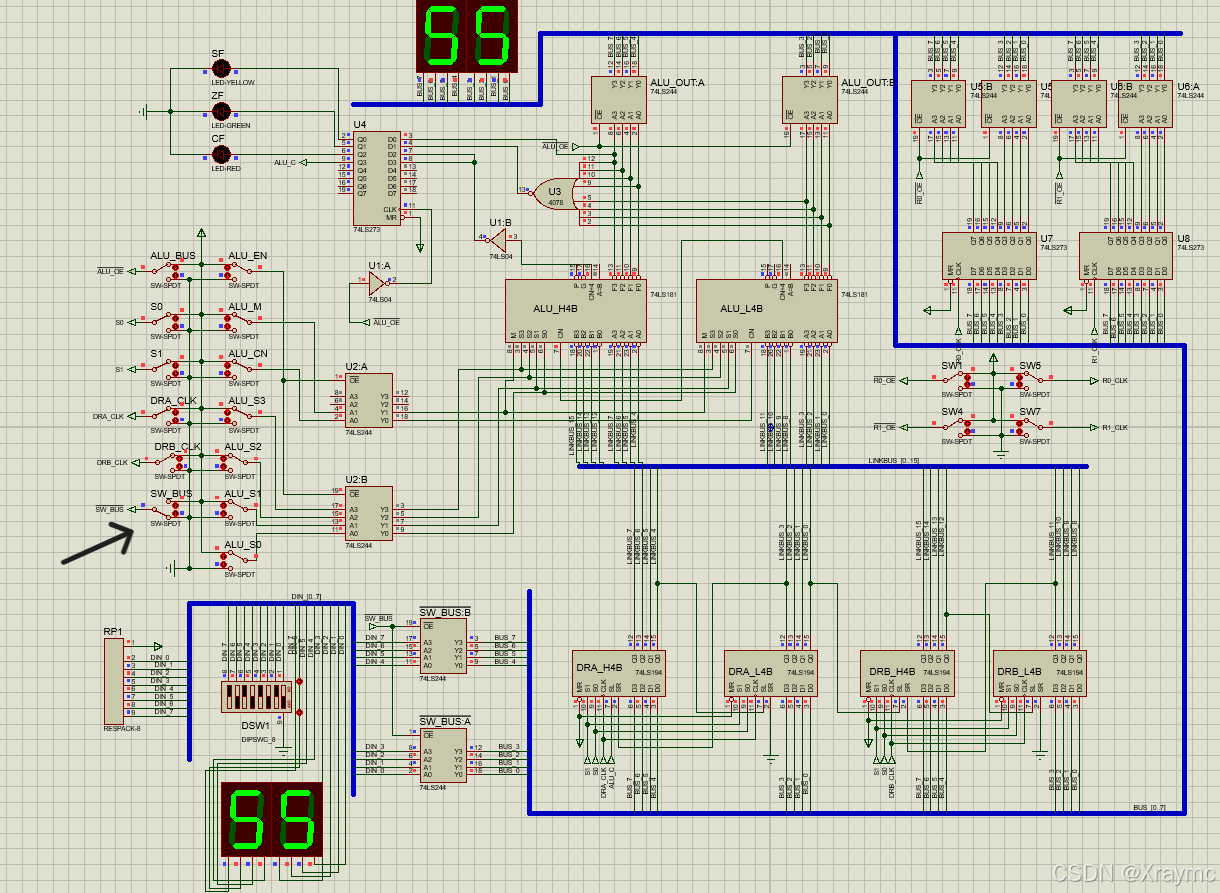Select the U2:B 74LS244 buffer
1220x893 pixels.
tap(369, 513)
